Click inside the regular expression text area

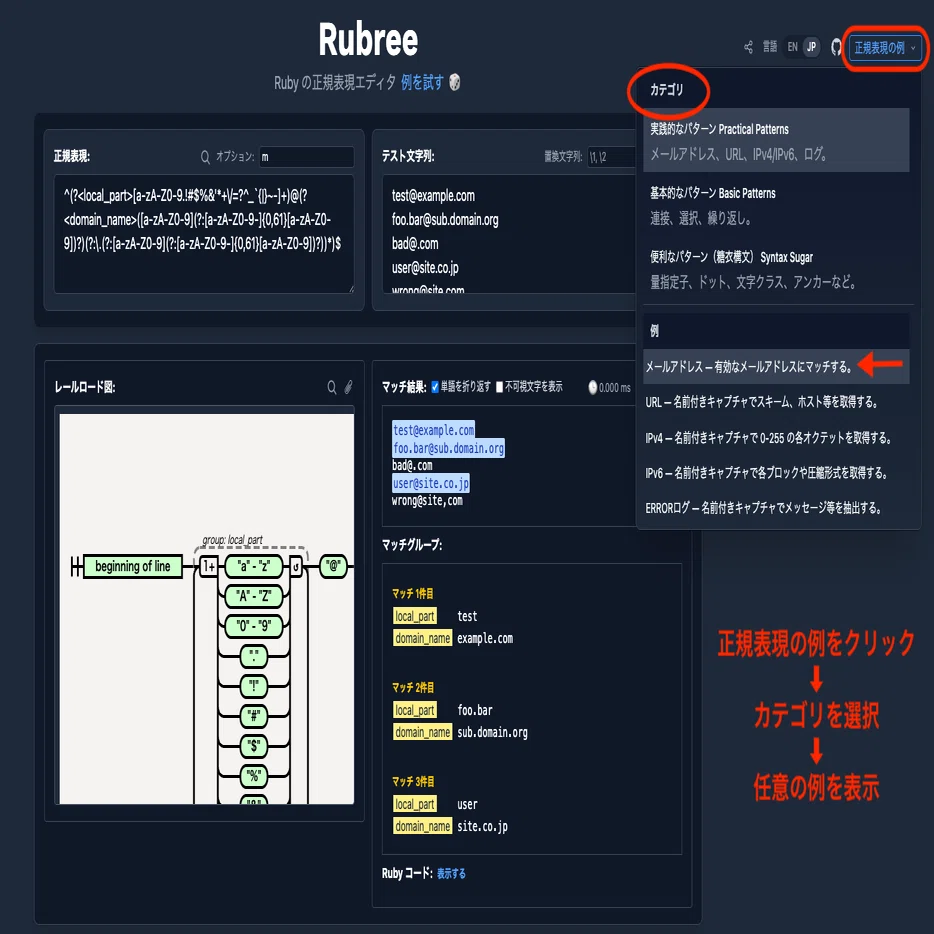(x=204, y=234)
